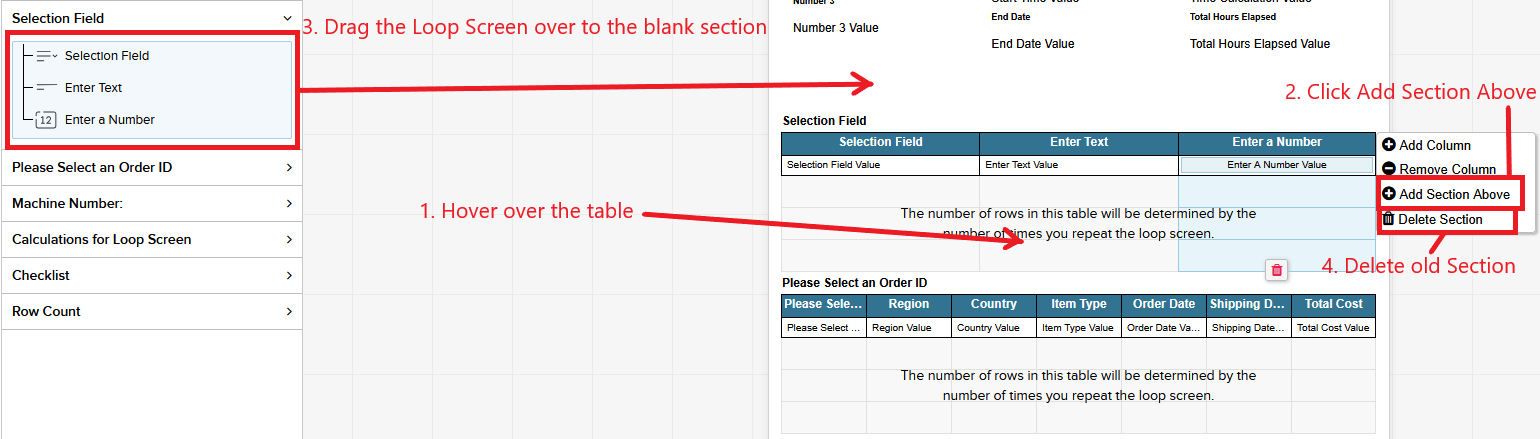The image size is (1540, 439).
Task: Click the Total Cost Value cell
Action: [1332, 328]
